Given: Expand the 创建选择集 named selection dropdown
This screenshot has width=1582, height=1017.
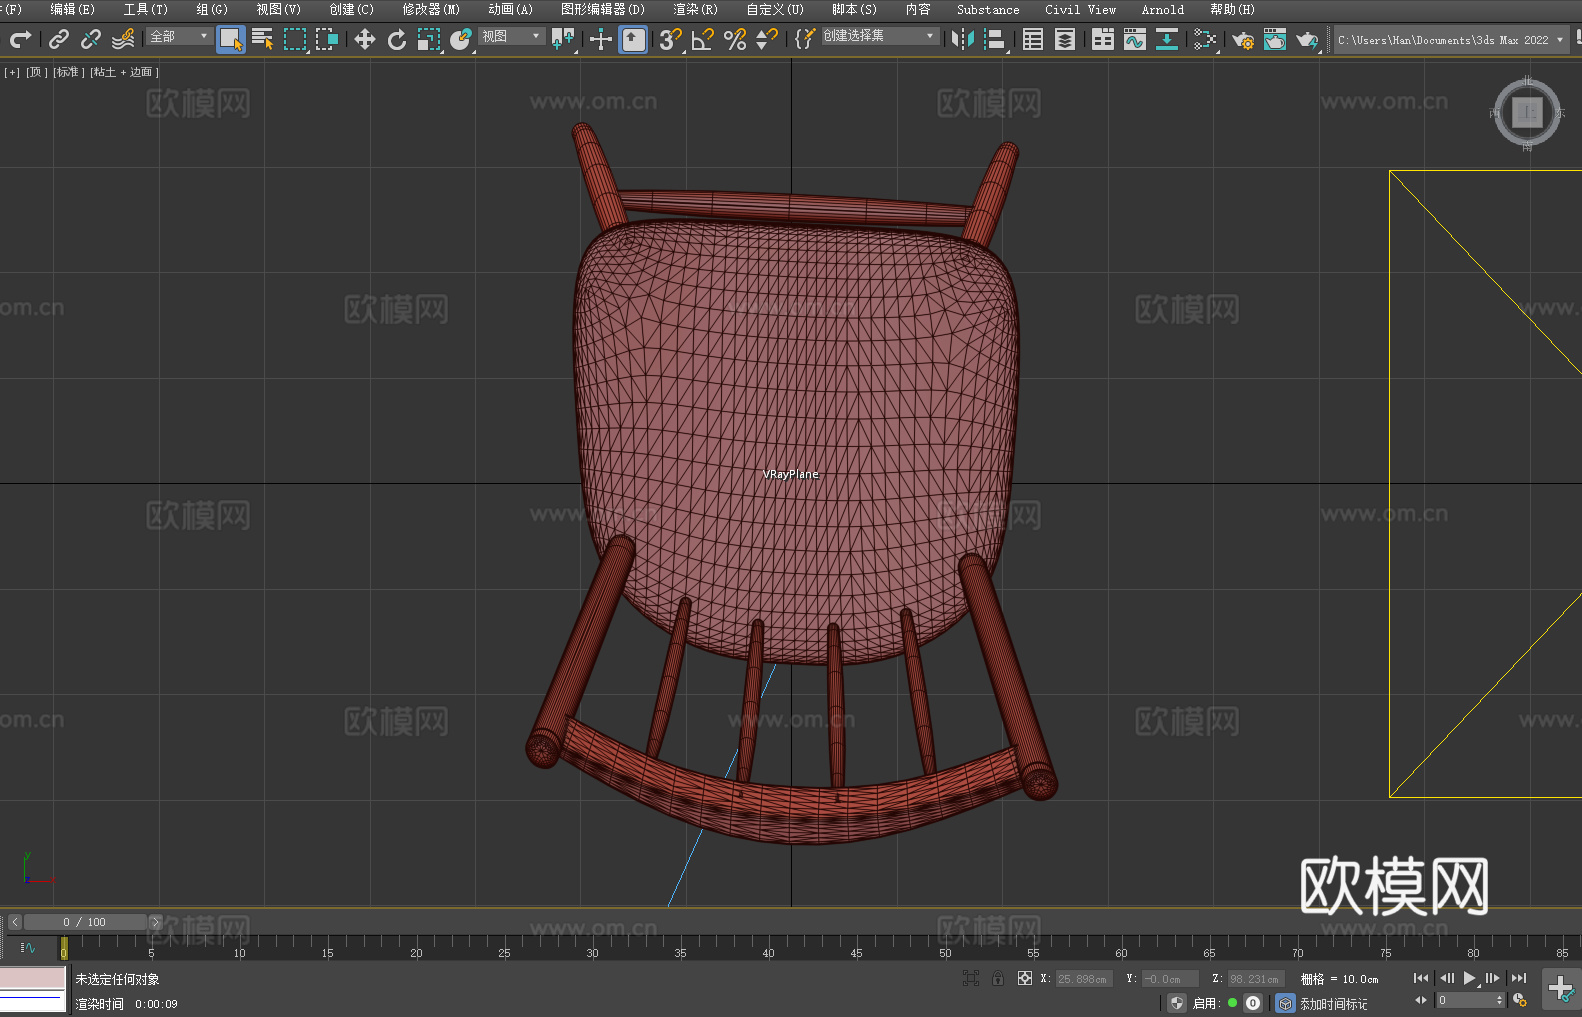Looking at the screenshot, I should click(x=880, y=36).
